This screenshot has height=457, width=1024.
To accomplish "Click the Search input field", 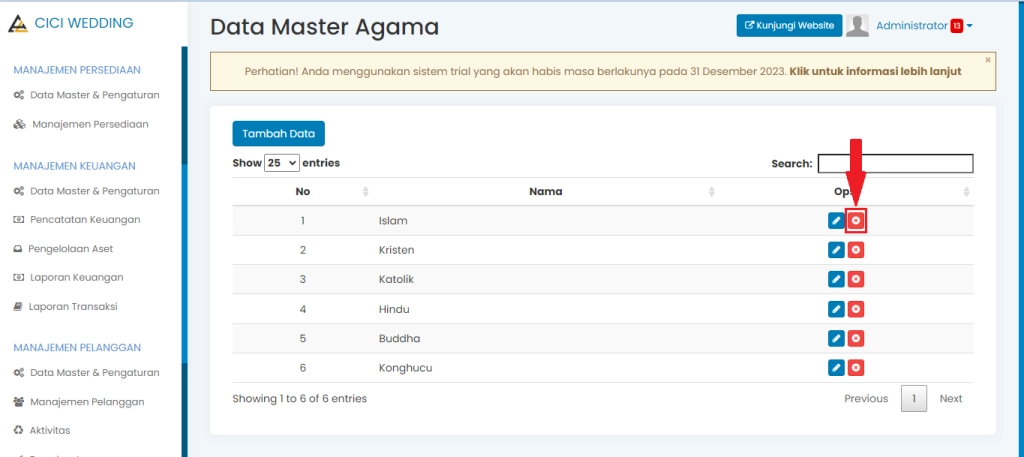I will tap(895, 164).
